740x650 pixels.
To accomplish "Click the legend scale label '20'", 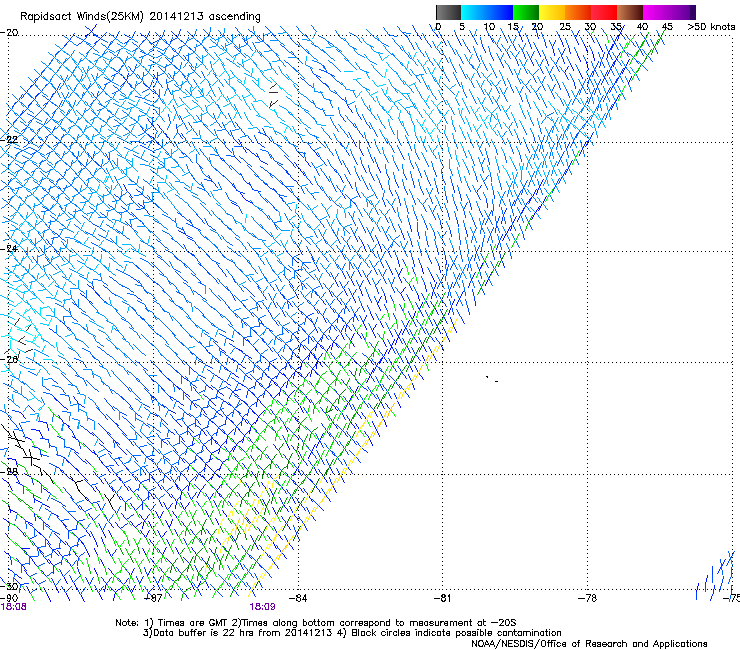I will [538, 27].
